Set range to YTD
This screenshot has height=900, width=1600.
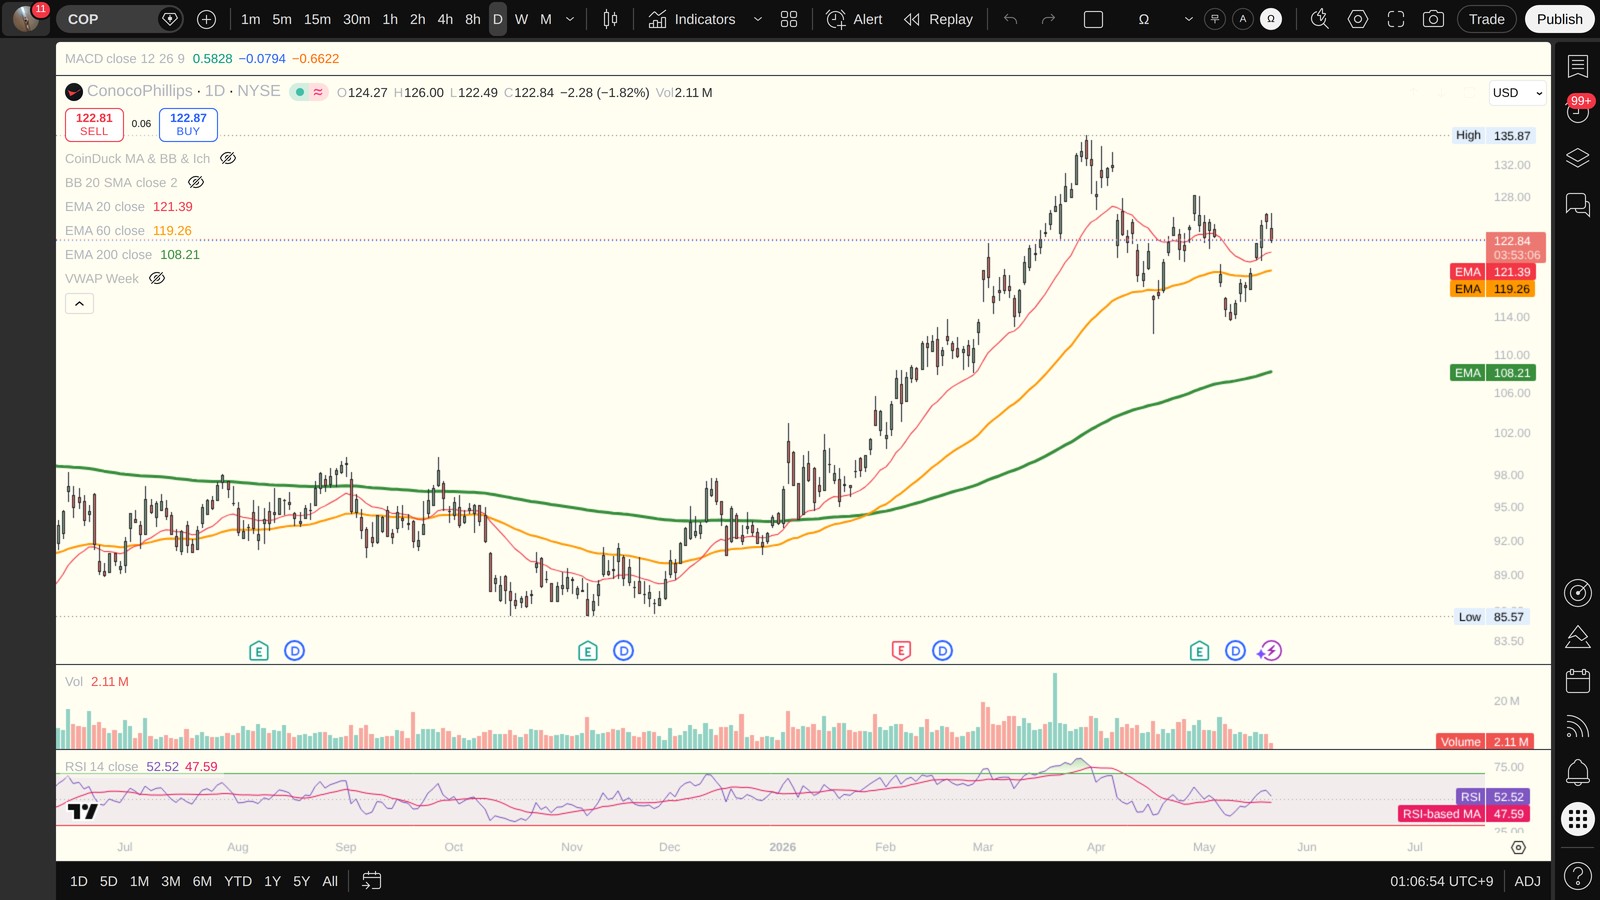238,881
